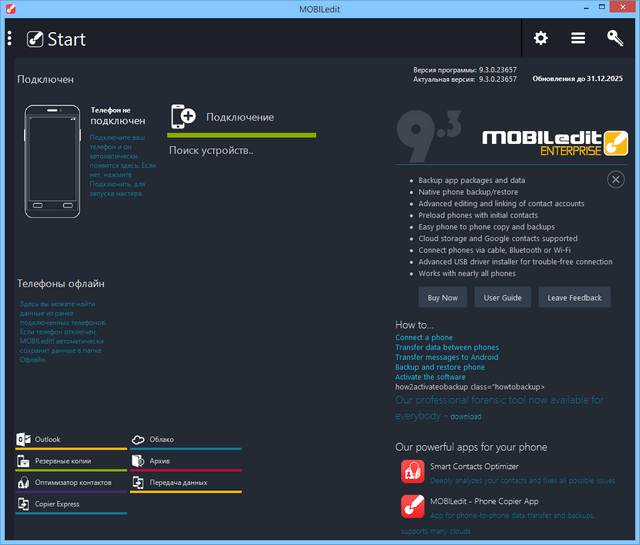Click the MOBILedit Enterprise logo
Viewport: 640px width, 545px height.
pyautogui.click(x=555, y=143)
